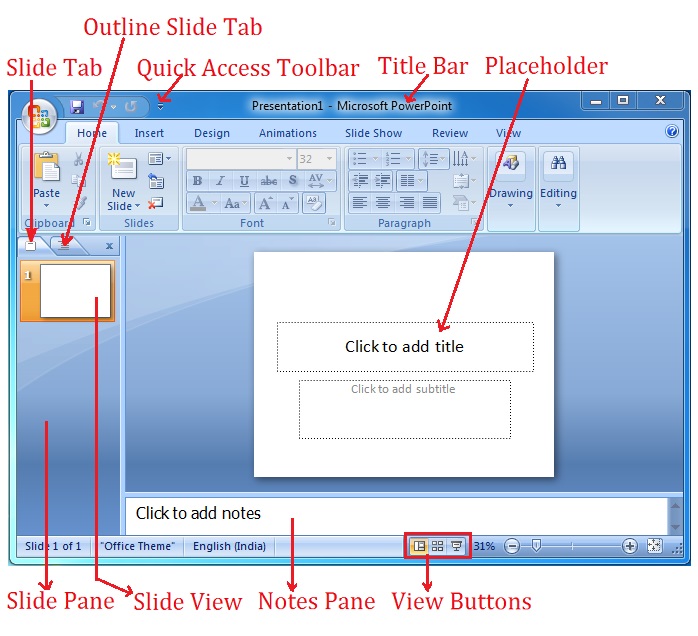Expand the Customize Quick Access Toolbar arrow

pos(161,107)
